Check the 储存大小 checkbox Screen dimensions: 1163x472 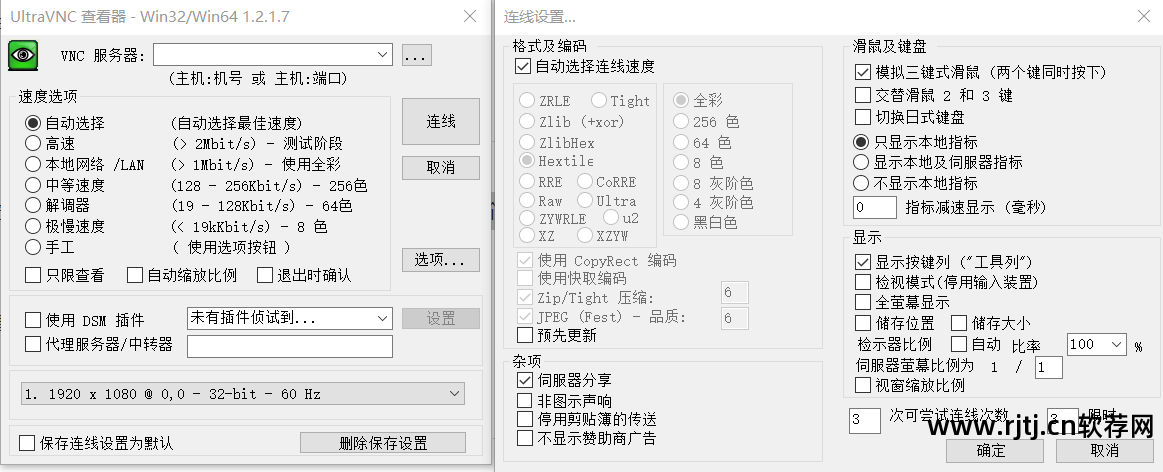(959, 323)
